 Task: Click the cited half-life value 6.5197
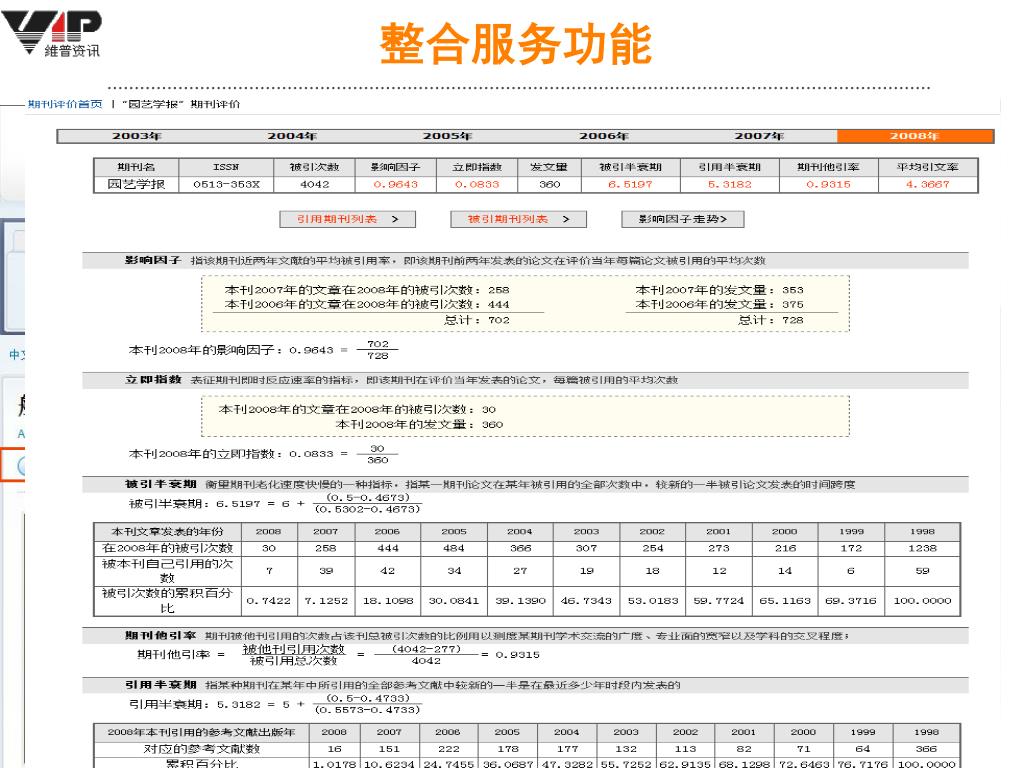[x=630, y=184]
